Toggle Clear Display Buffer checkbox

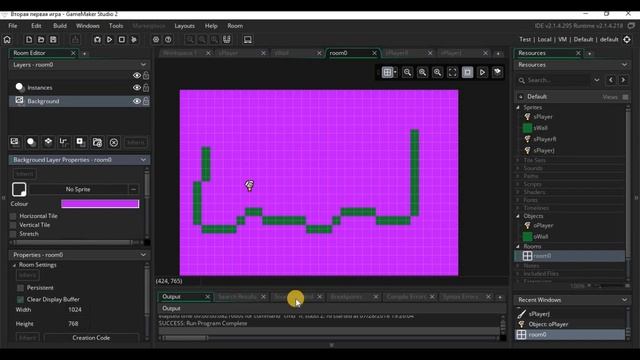point(20,299)
